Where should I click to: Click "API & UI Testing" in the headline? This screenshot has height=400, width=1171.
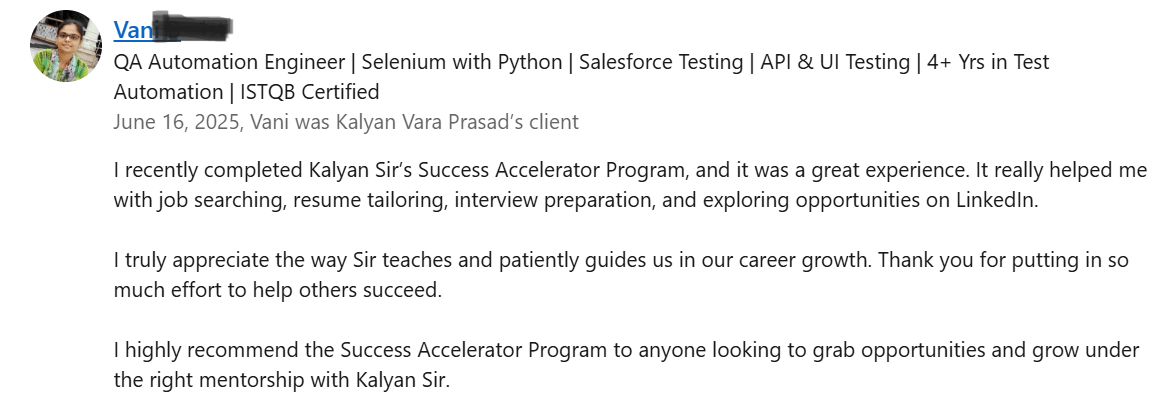[x=835, y=62]
